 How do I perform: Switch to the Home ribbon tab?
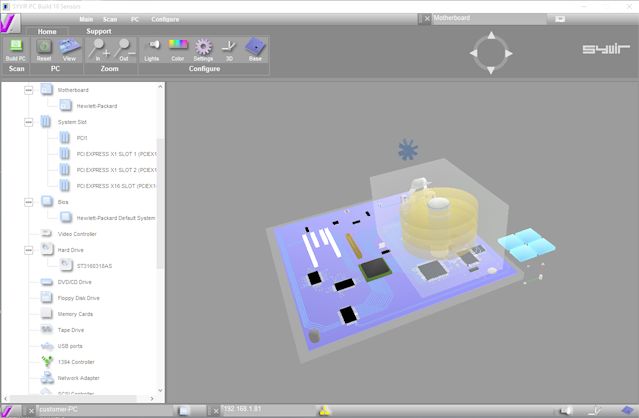click(47, 31)
